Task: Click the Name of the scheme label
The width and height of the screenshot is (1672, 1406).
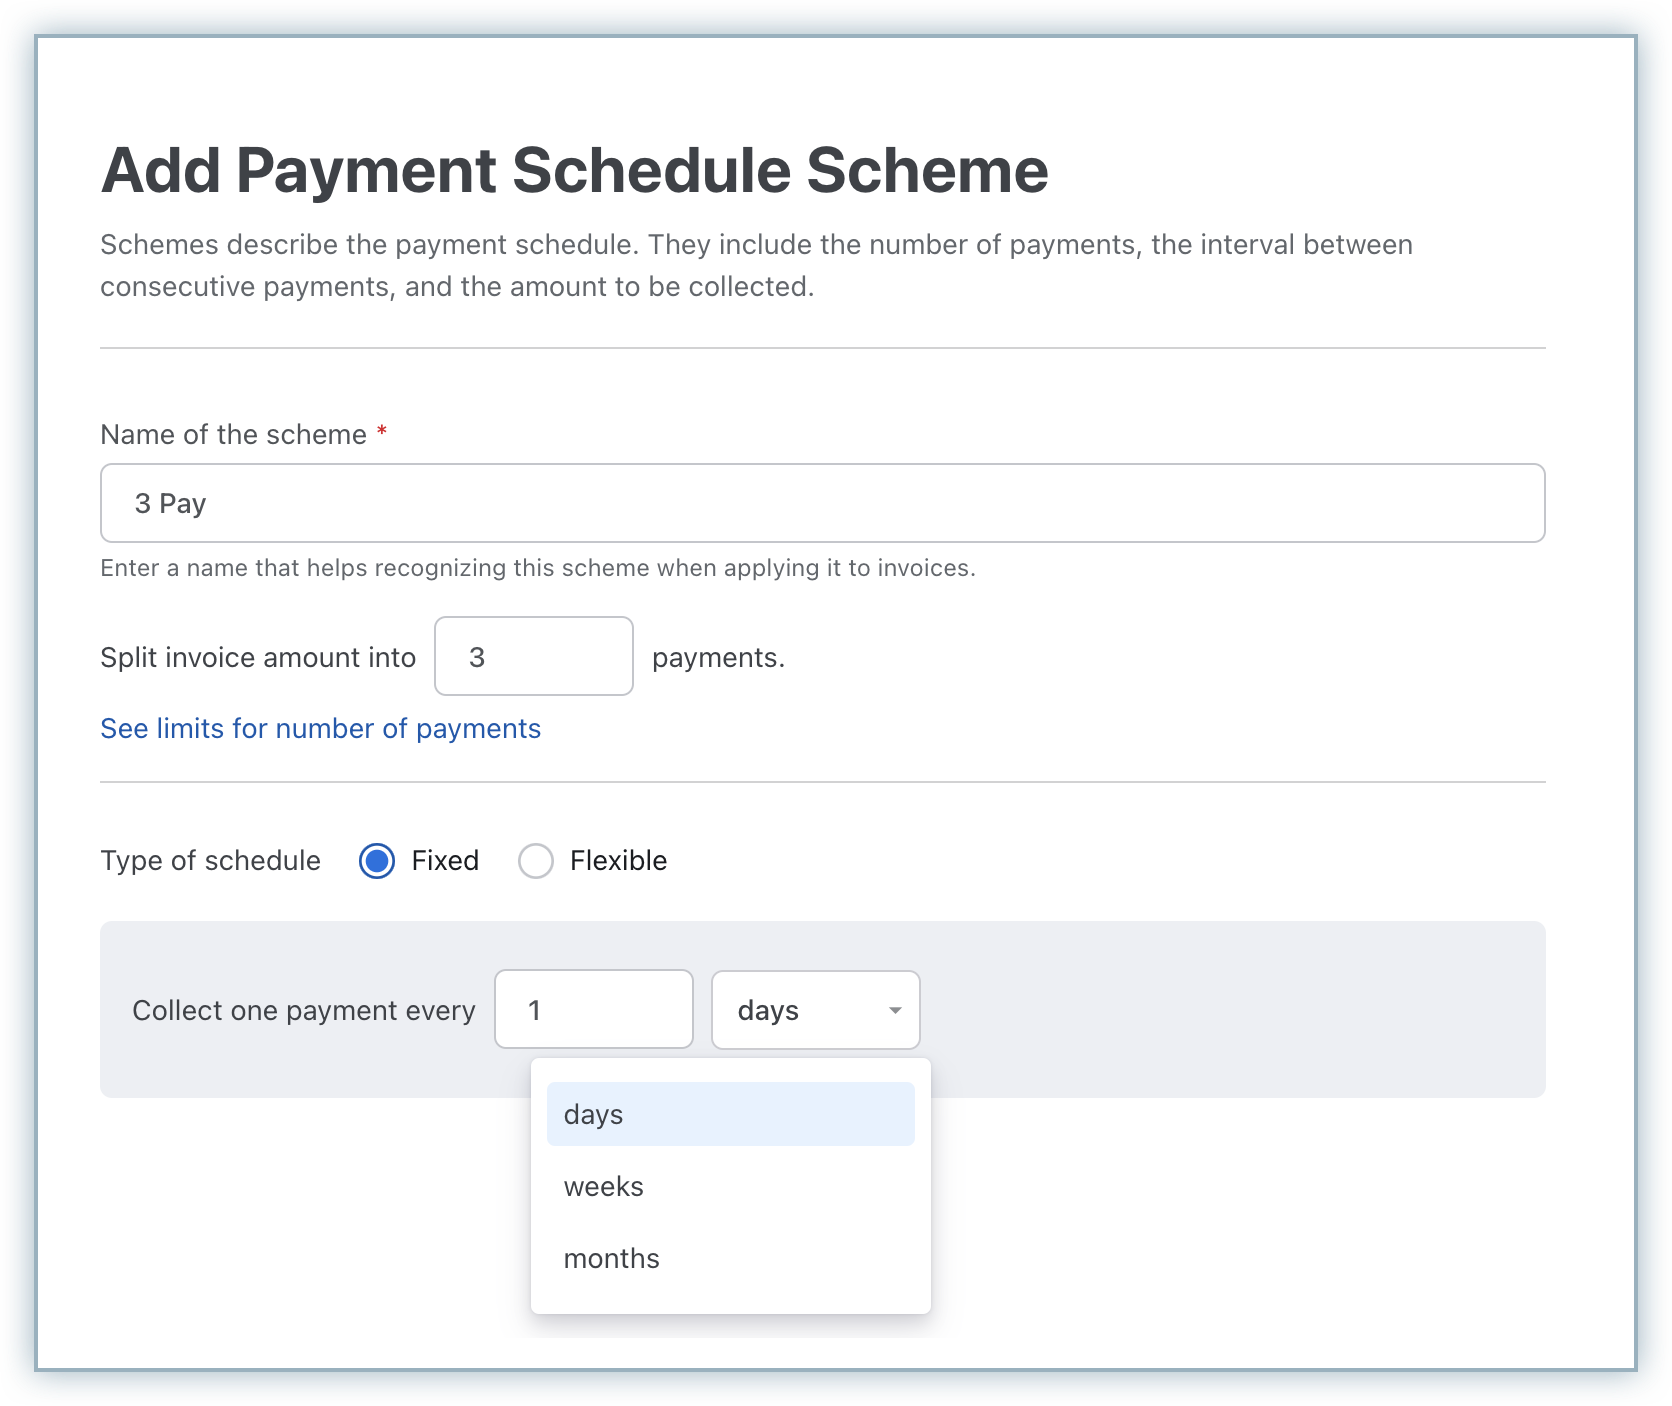Action: [x=234, y=435]
